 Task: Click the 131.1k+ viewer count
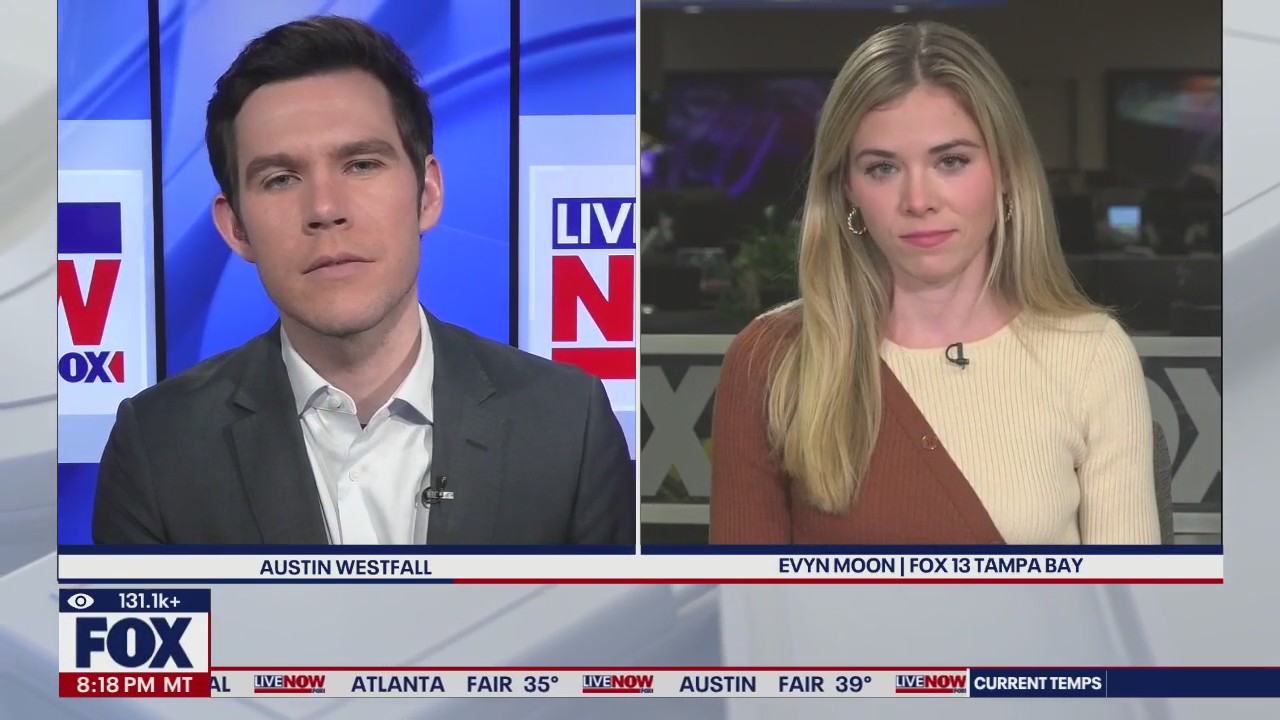[150, 601]
